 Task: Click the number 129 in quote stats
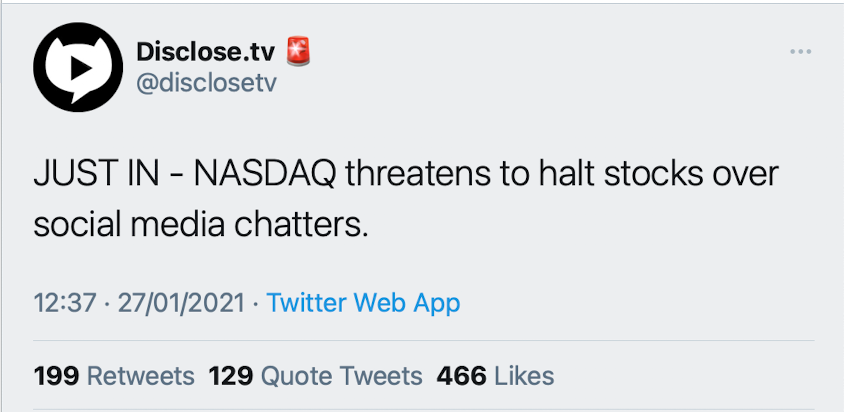coord(230,376)
